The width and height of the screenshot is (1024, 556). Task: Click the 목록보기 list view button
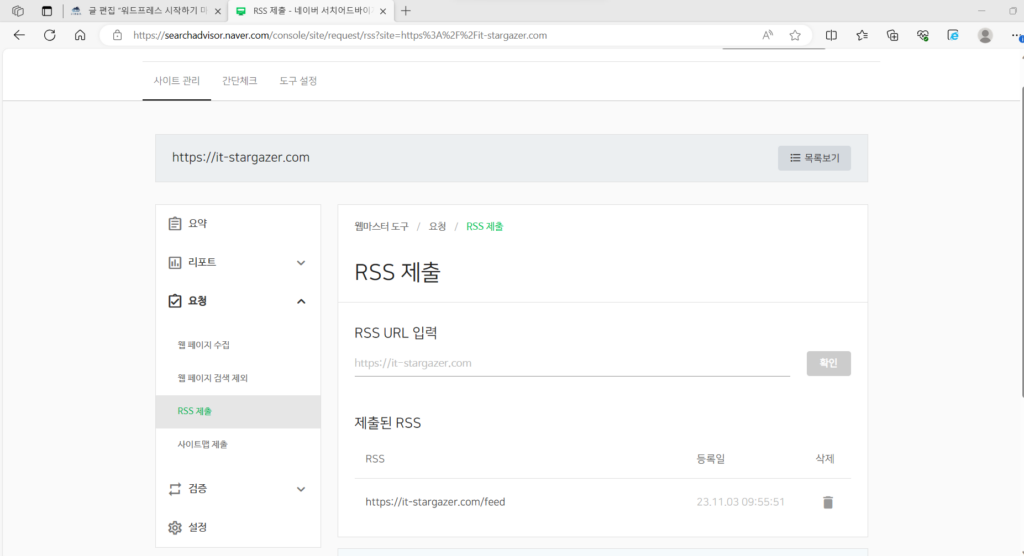pos(814,158)
